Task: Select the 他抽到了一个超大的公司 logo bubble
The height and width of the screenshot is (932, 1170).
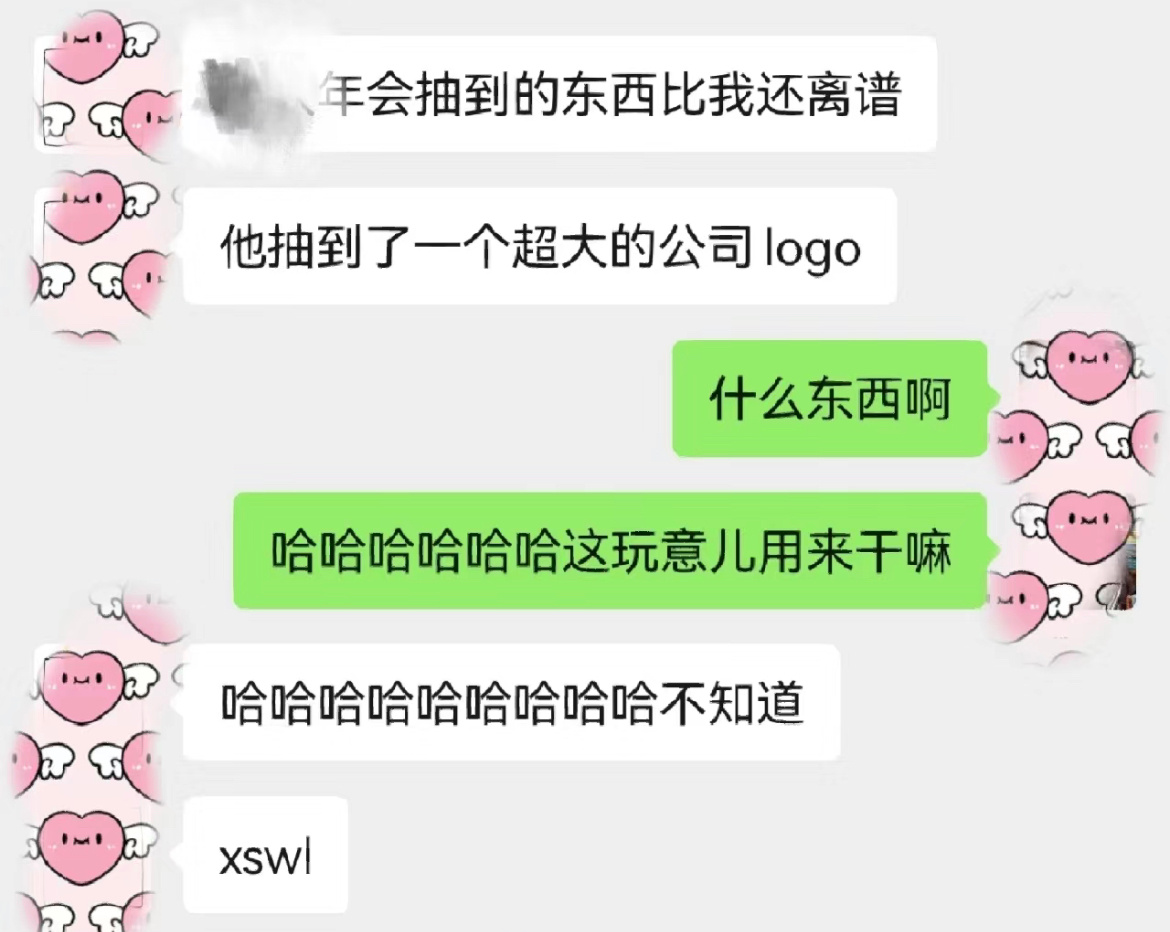Action: (539, 246)
